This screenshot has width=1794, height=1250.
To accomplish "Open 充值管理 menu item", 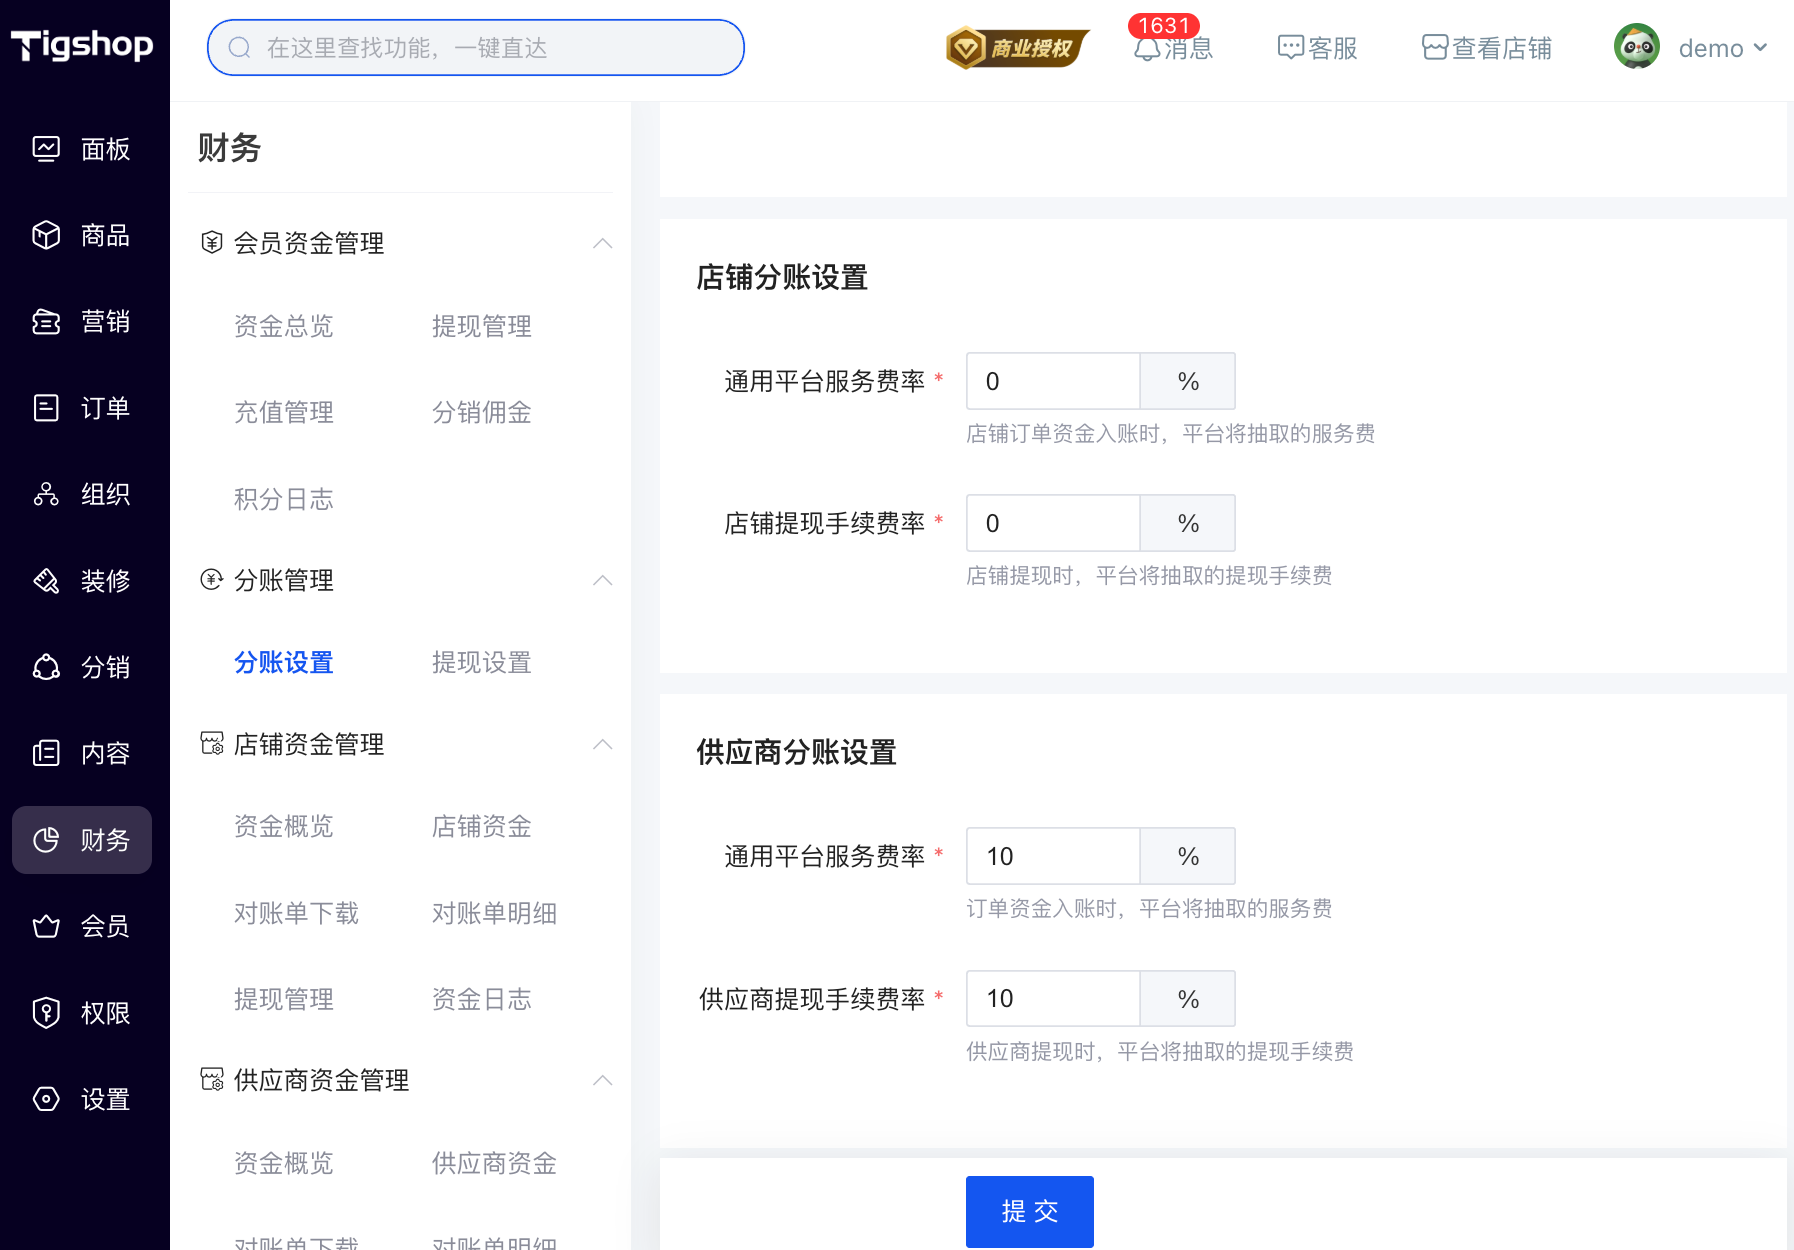I will coord(284,412).
